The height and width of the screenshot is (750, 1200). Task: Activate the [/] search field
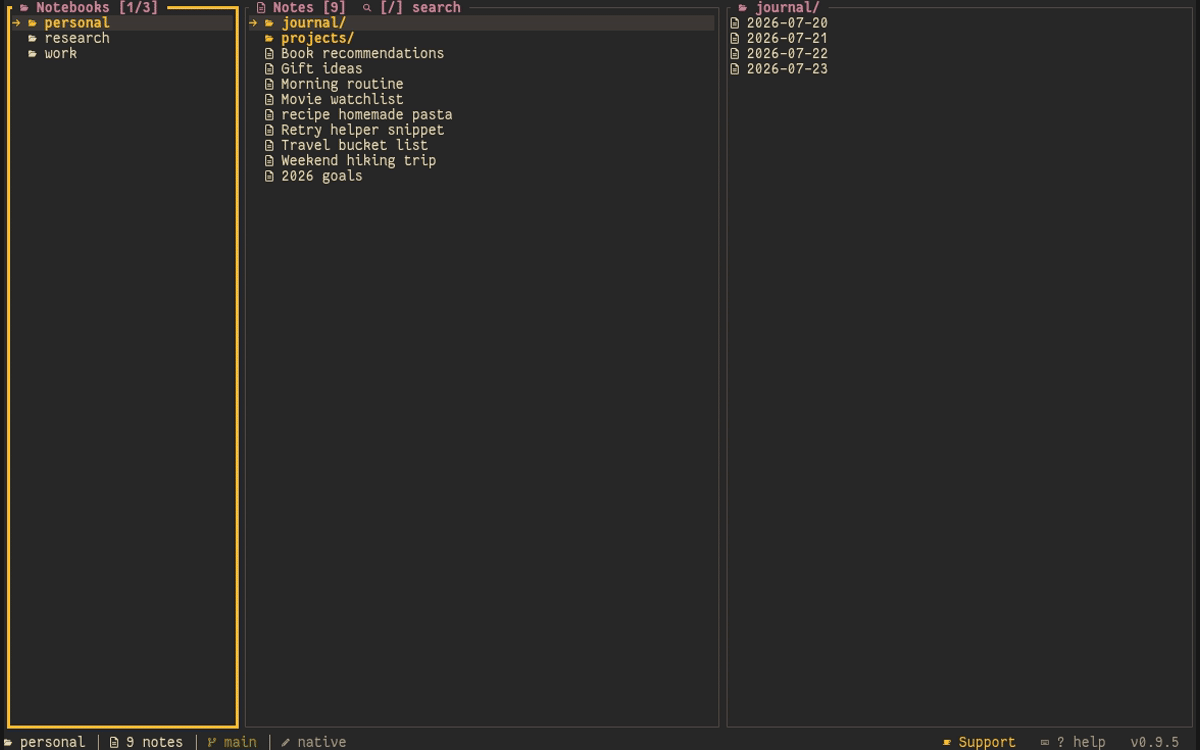pyautogui.click(x=420, y=7)
